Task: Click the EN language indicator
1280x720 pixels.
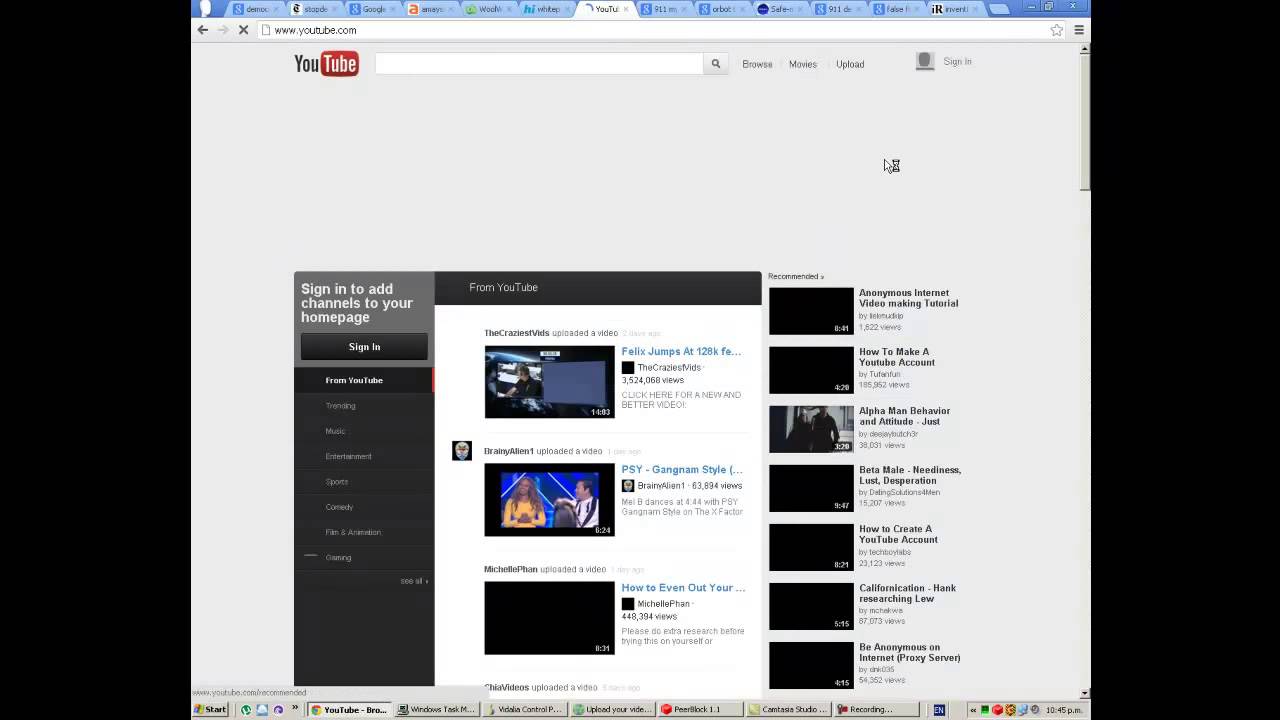Action: [x=938, y=710]
